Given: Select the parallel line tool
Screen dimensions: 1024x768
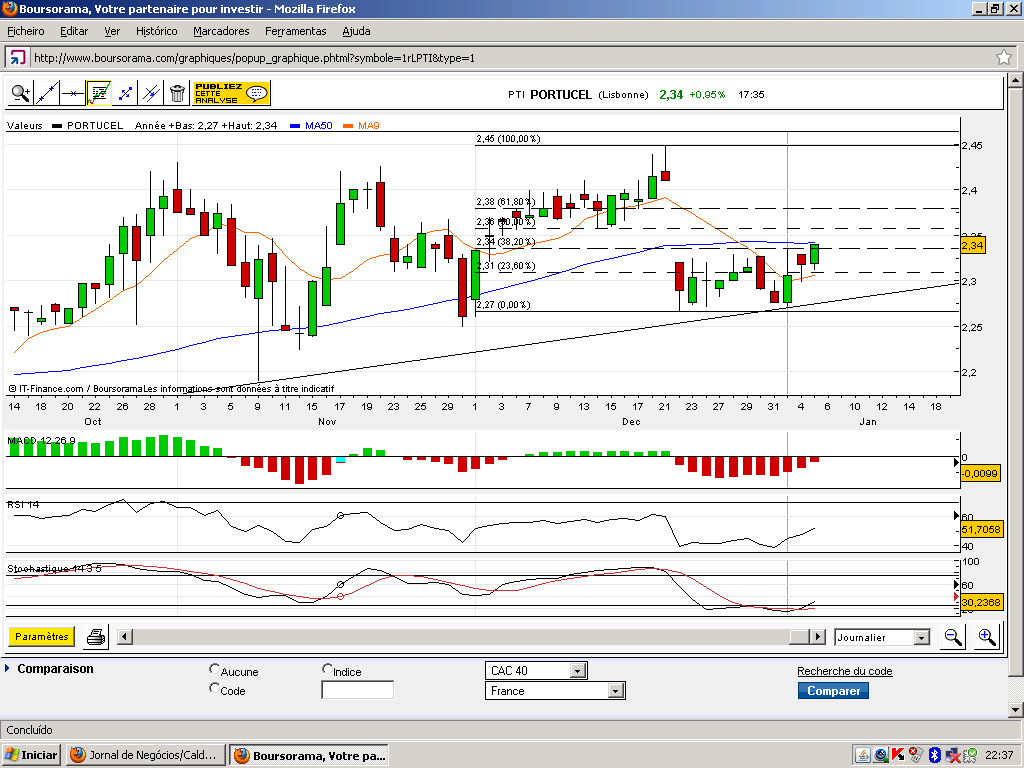Looking at the screenshot, I should (x=151, y=93).
